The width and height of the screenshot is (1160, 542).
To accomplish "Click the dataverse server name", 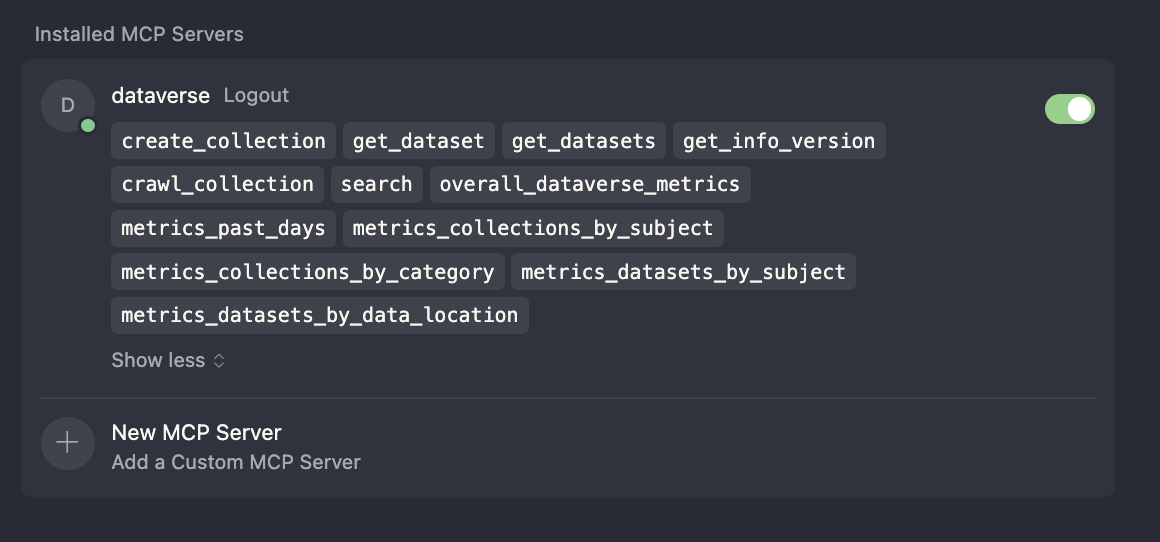I will coord(160,95).
